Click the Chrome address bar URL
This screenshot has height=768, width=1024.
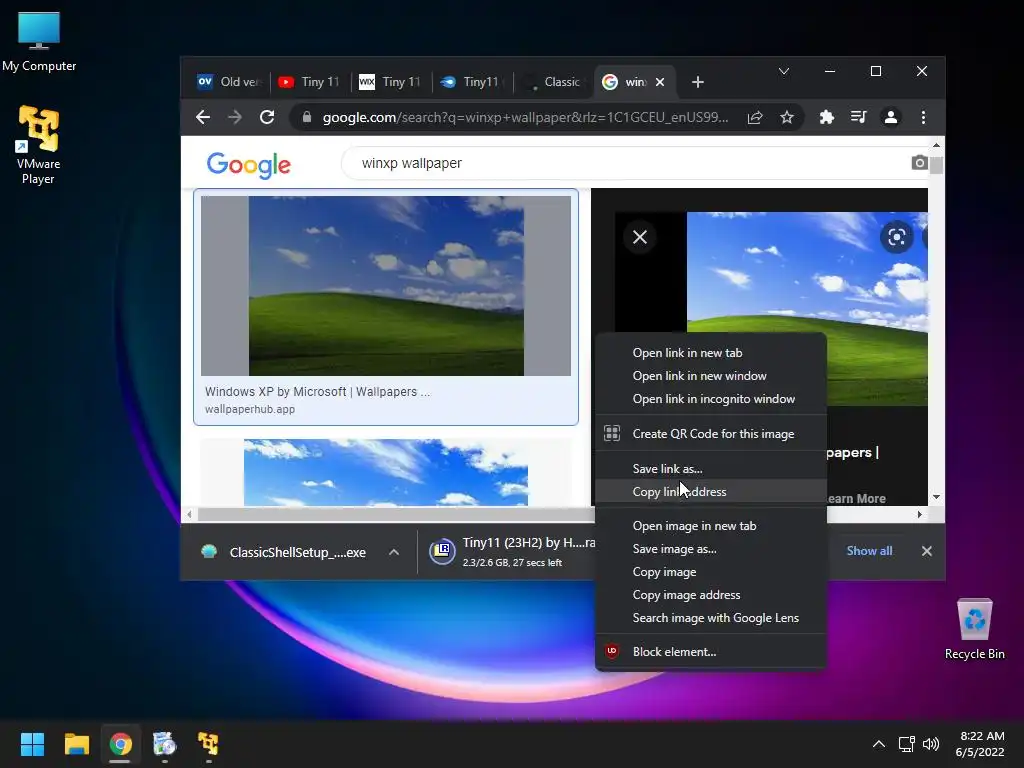(524, 118)
